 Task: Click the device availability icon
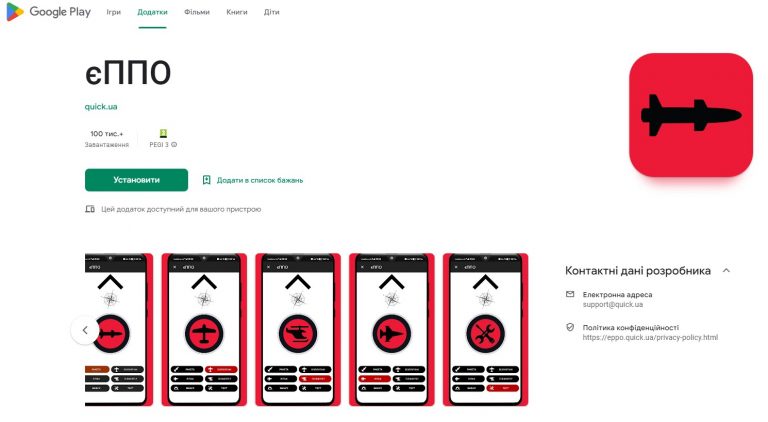[x=90, y=209]
